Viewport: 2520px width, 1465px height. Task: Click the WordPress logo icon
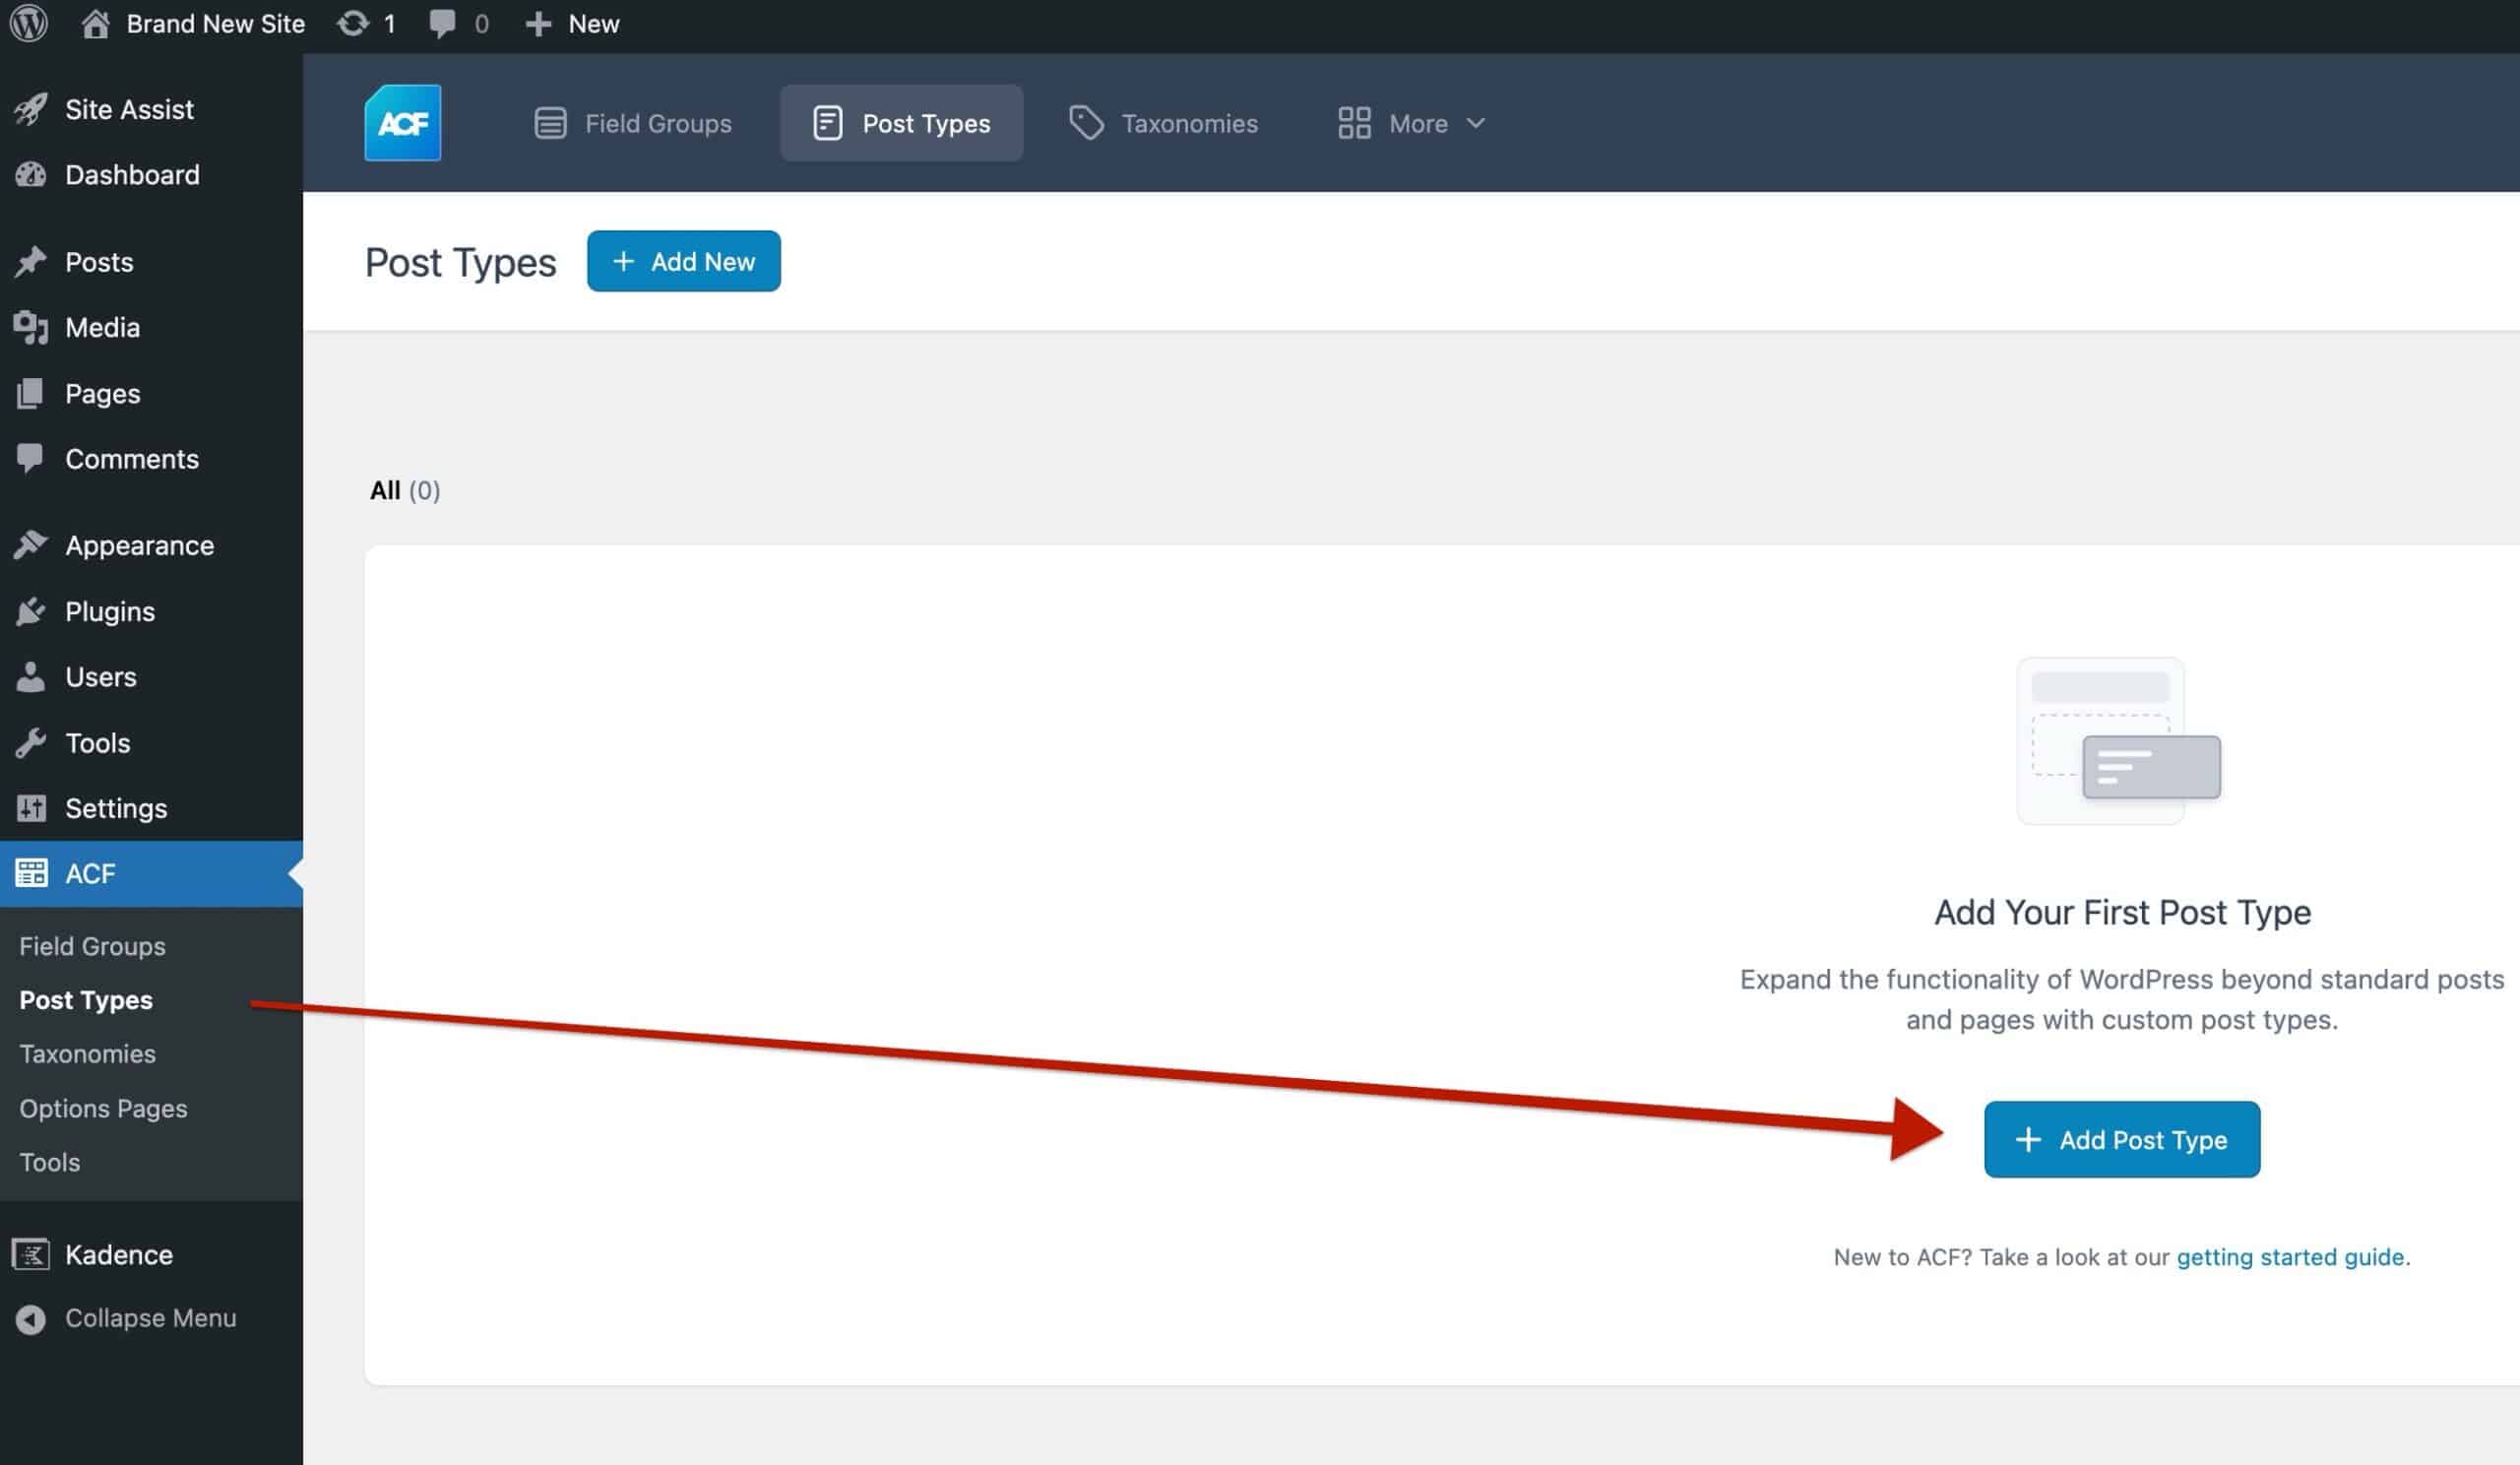click(x=29, y=23)
